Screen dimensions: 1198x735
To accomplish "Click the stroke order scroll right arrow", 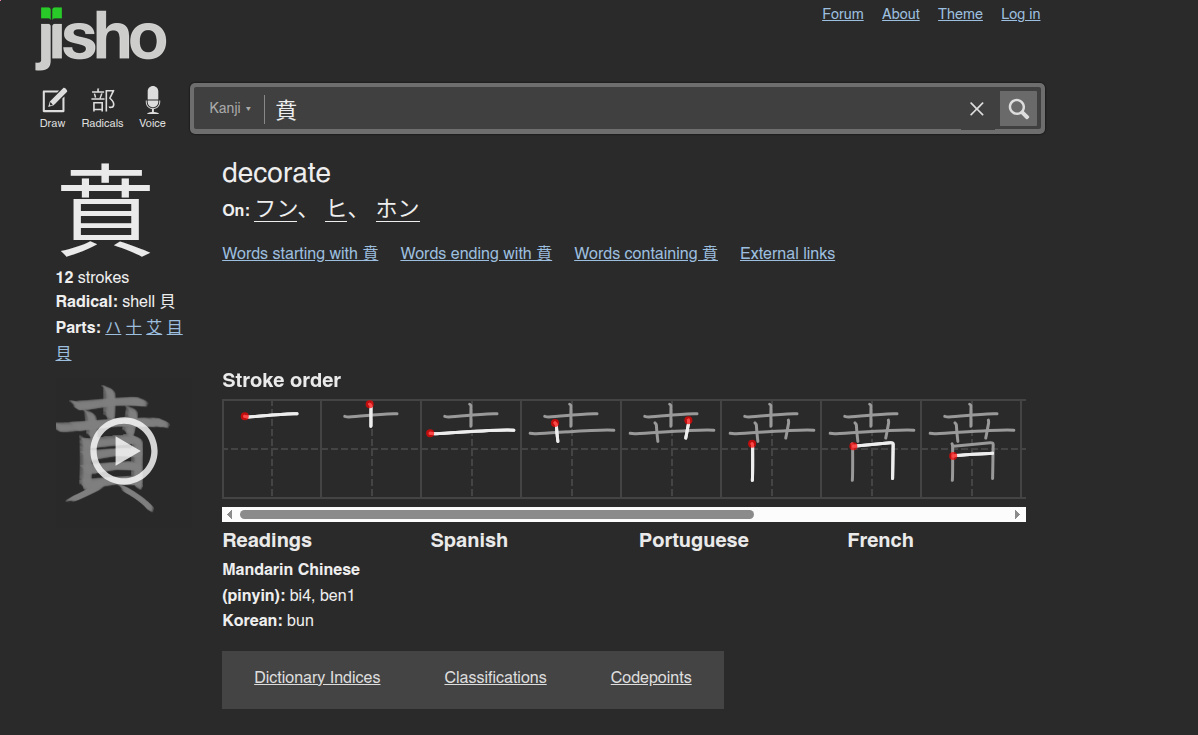I will 1017,515.
